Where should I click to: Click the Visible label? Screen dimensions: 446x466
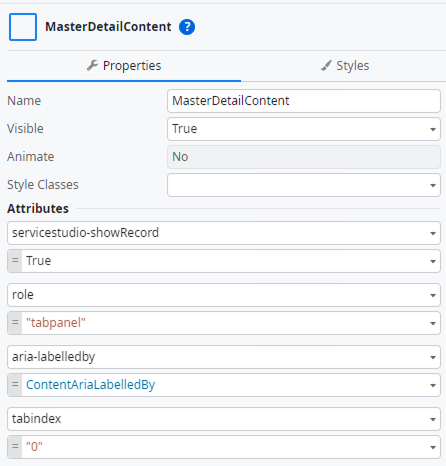pyautogui.click(x=25, y=129)
